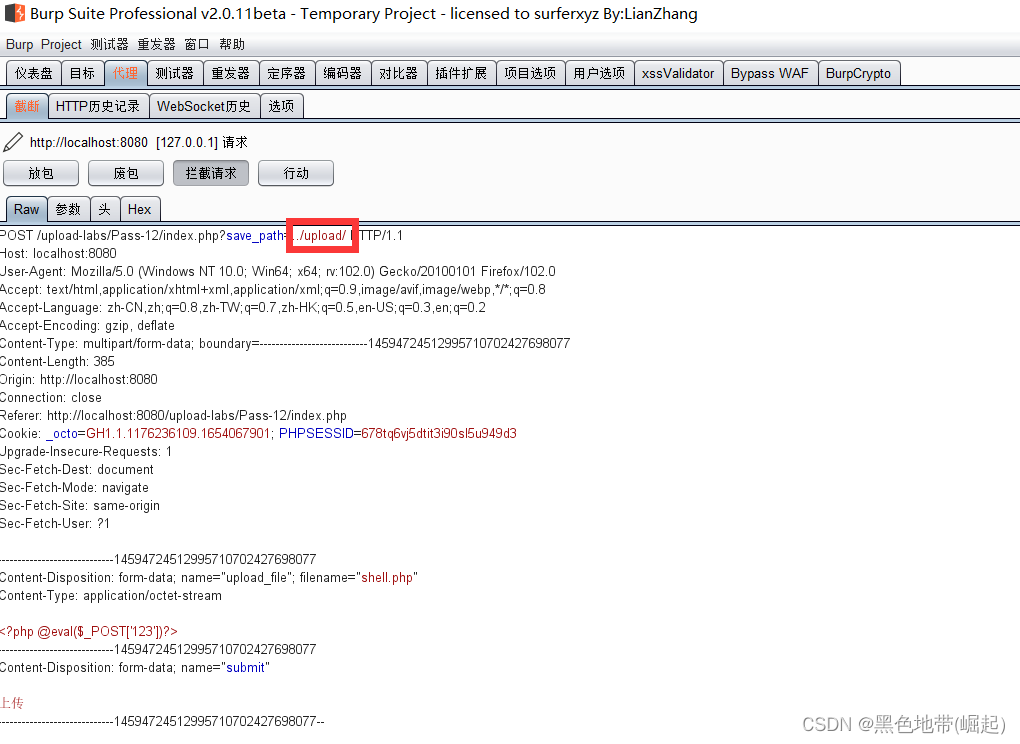Open the 测试器 menu in the menu bar
The image size is (1020, 744).
click(109, 44)
